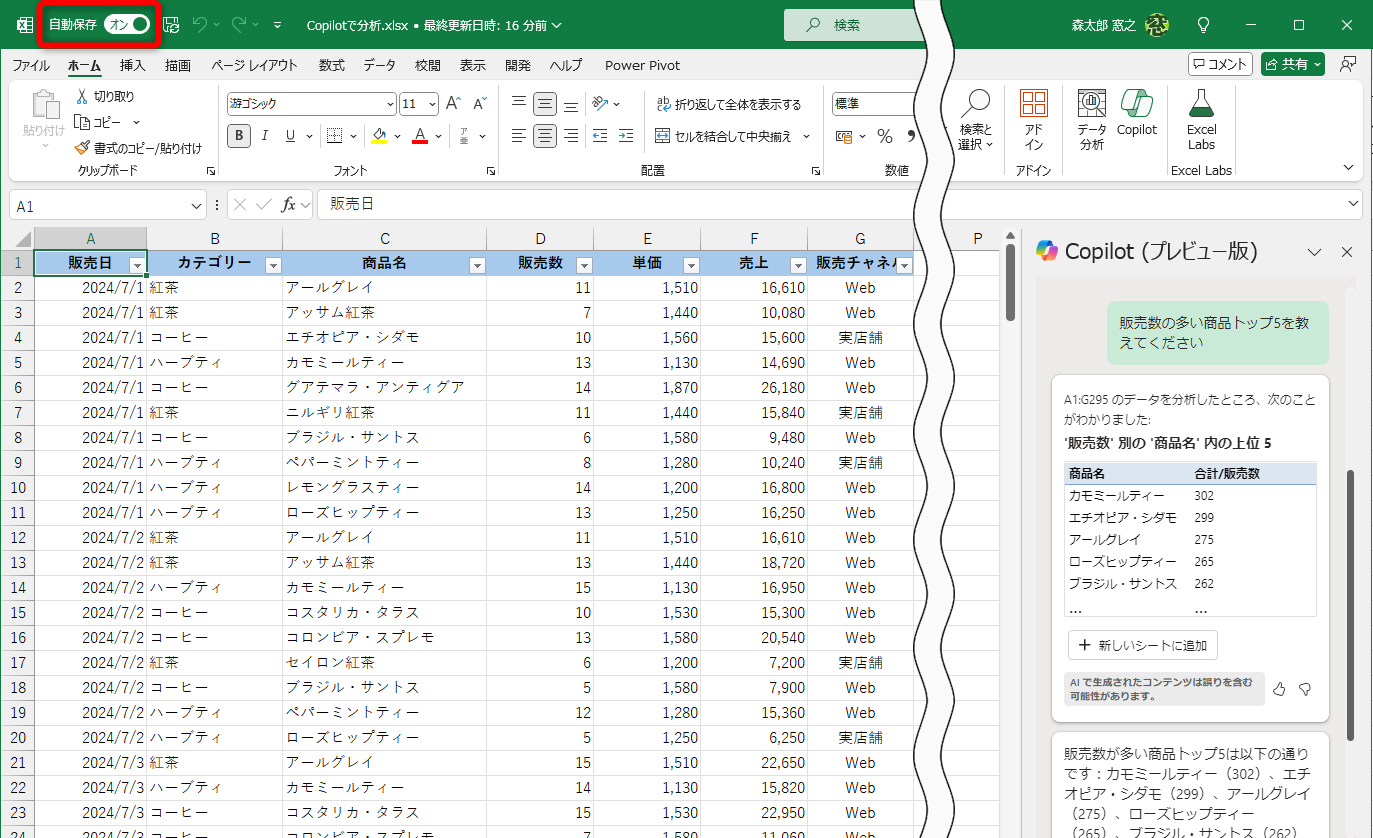The image size is (1373, 838).
Task: Click the percent style icon
Action: click(x=884, y=135)
